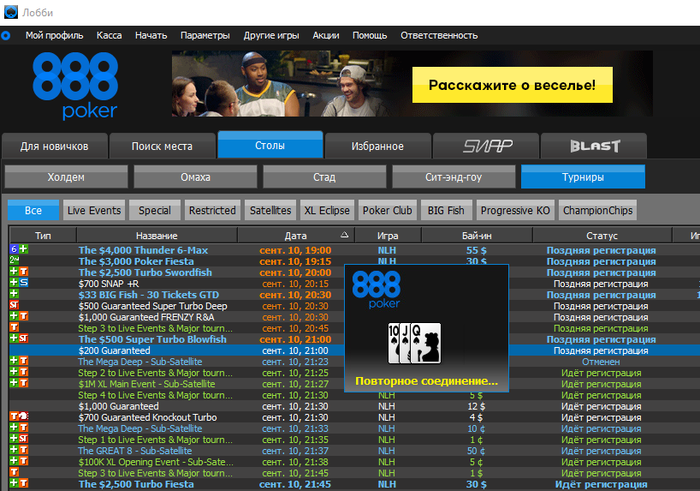Click the type icon of $1,000 Guaranteed FRENZY R&A
Viewport: 700px width, 491px height.
coord(19,316)
